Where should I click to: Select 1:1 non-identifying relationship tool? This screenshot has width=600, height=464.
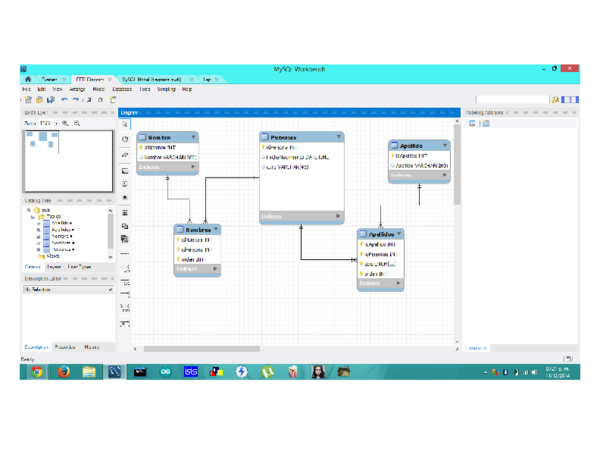click(x=125, y=254)
